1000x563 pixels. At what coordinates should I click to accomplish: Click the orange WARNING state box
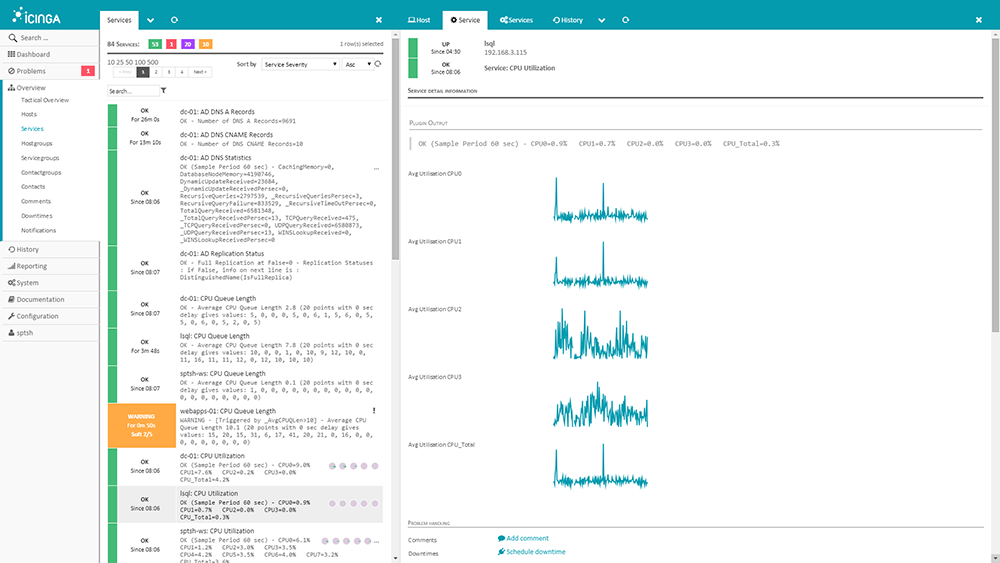click(x=142, y=425)
